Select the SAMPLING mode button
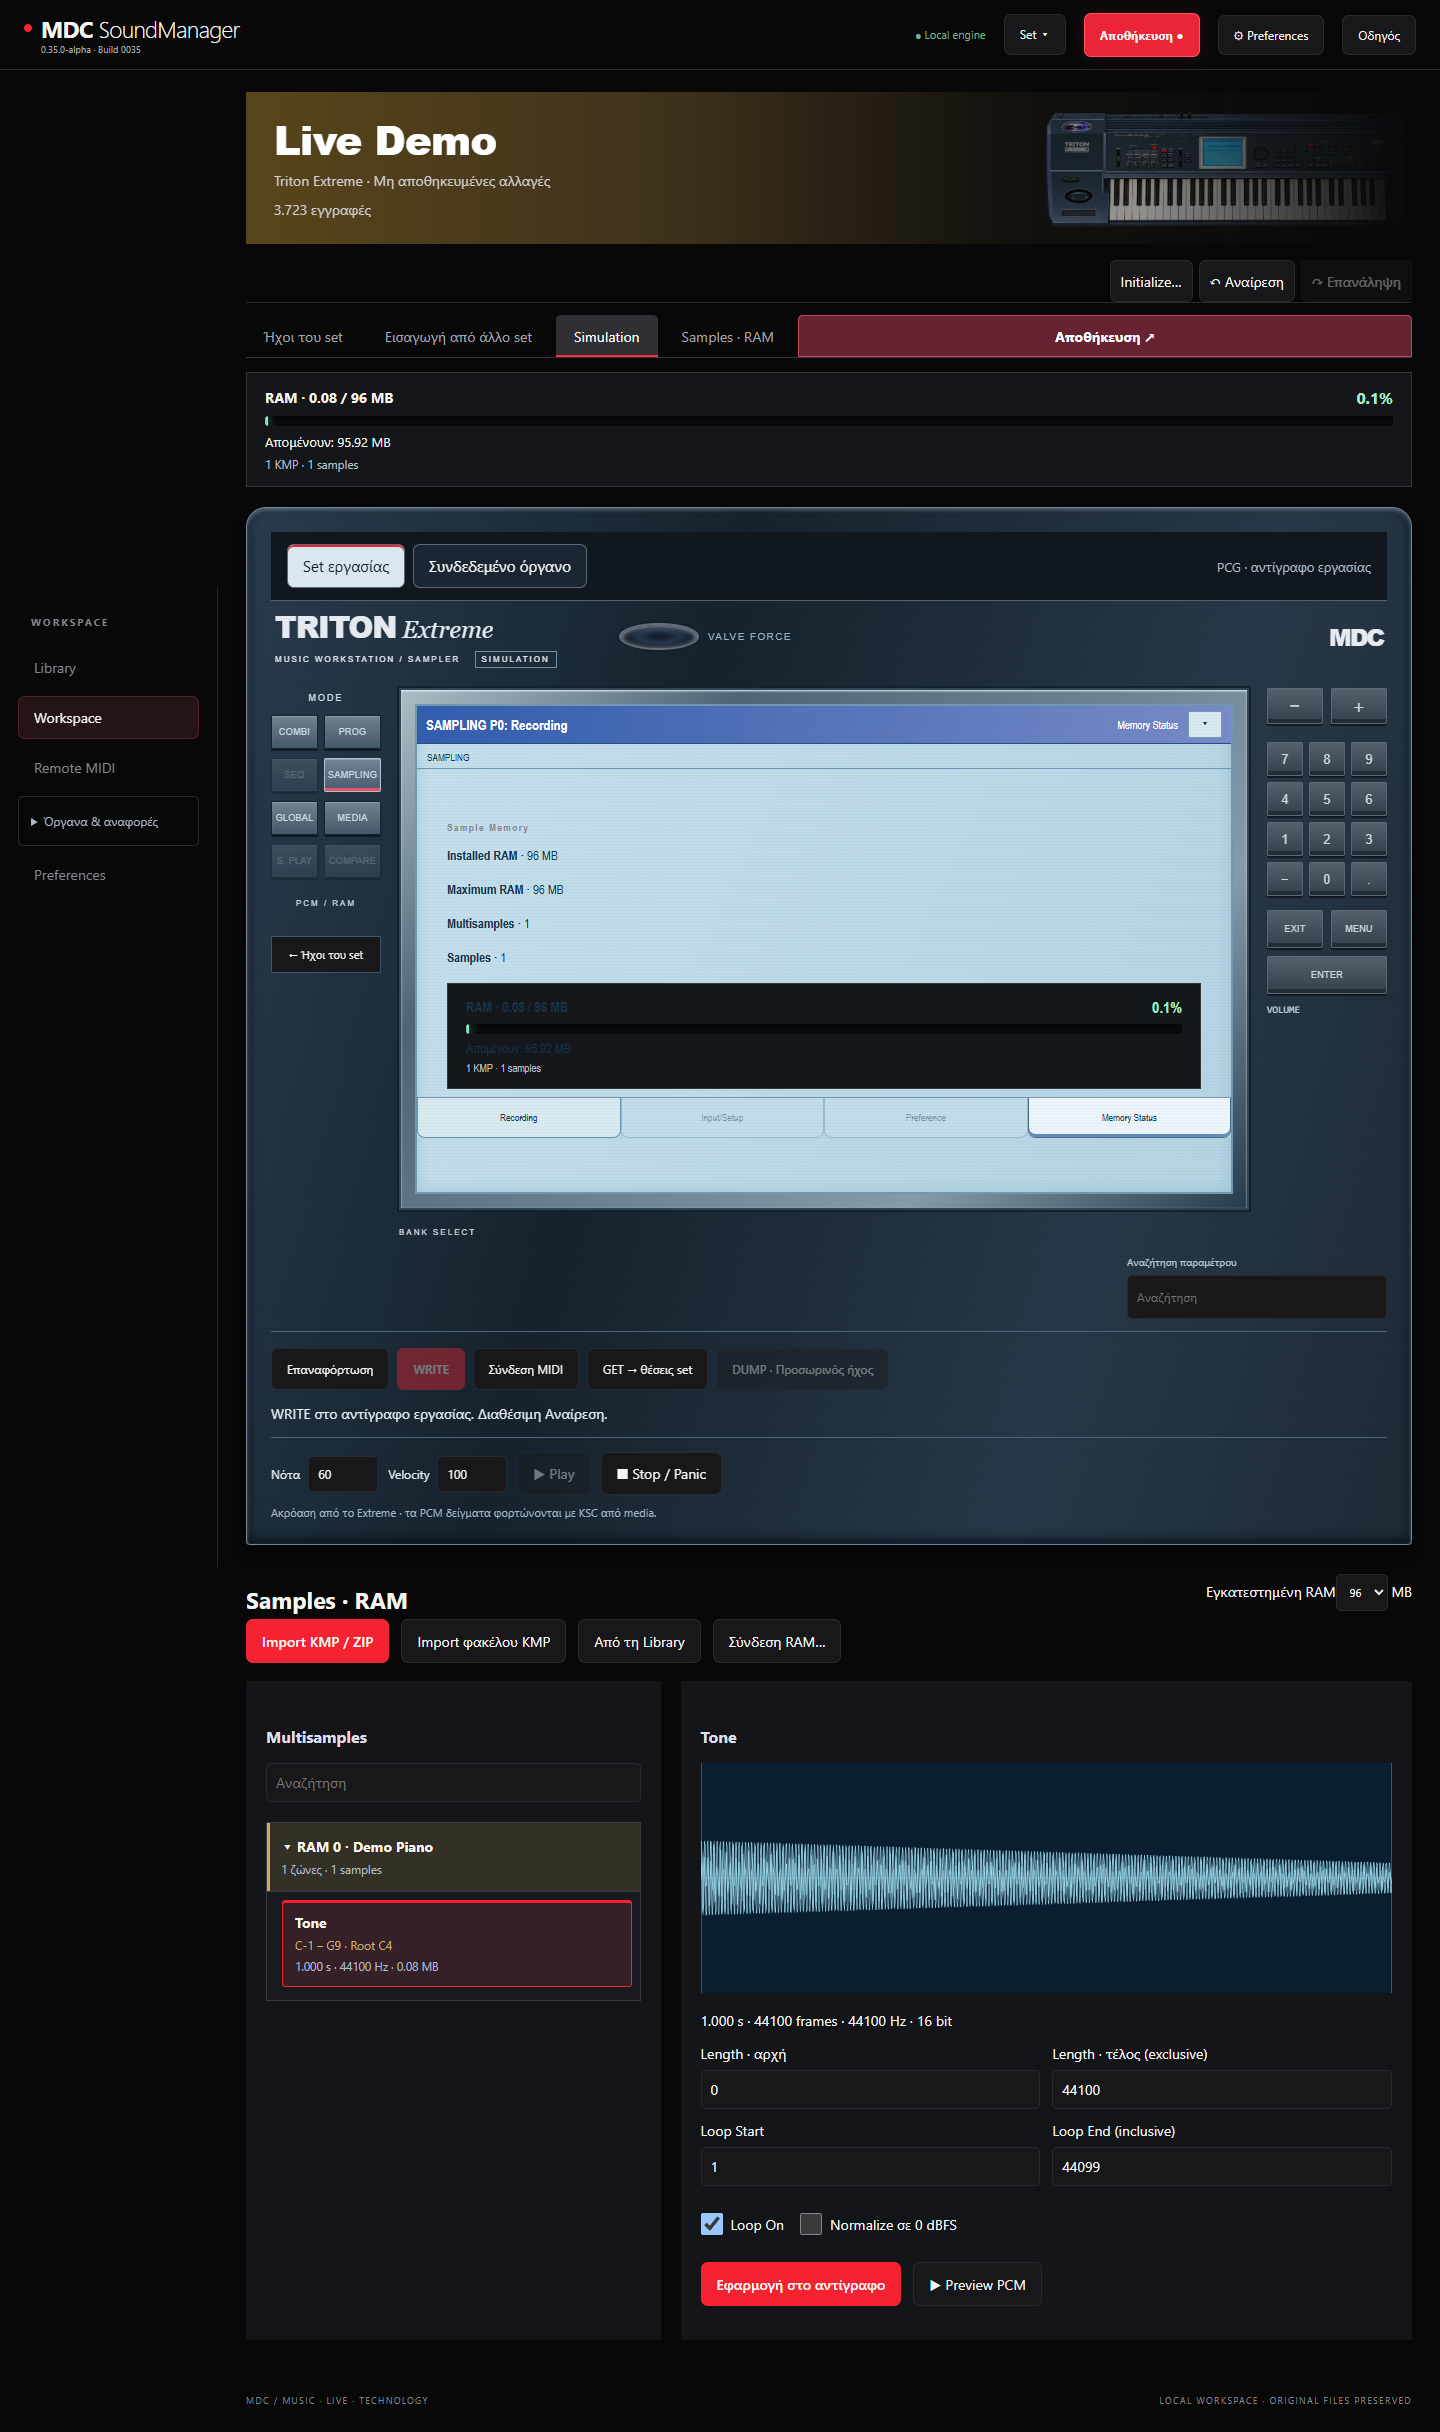This screenshot has height=2432, width=1440. 352,775
